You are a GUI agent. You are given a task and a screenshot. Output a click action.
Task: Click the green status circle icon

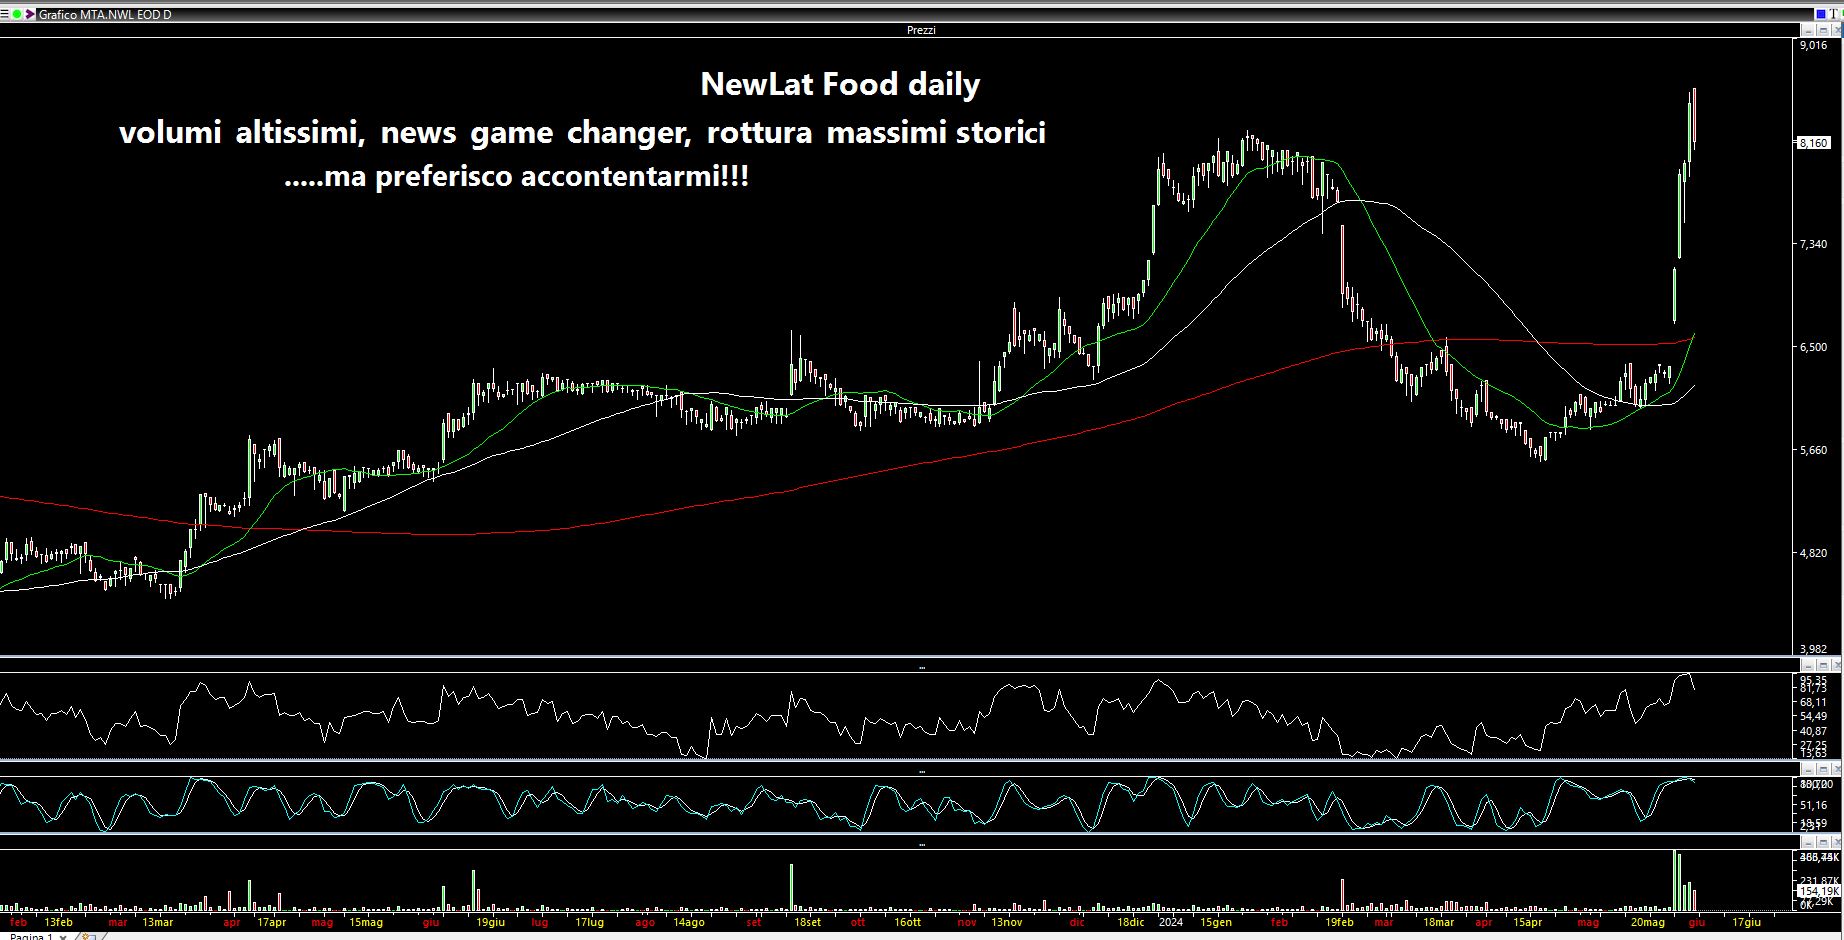pos(16,14)
